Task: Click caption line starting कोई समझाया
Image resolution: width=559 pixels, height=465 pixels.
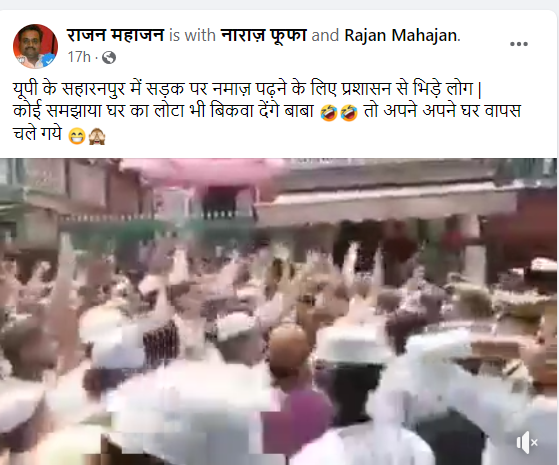Action: pyautogui.click(x=267, y=112)
